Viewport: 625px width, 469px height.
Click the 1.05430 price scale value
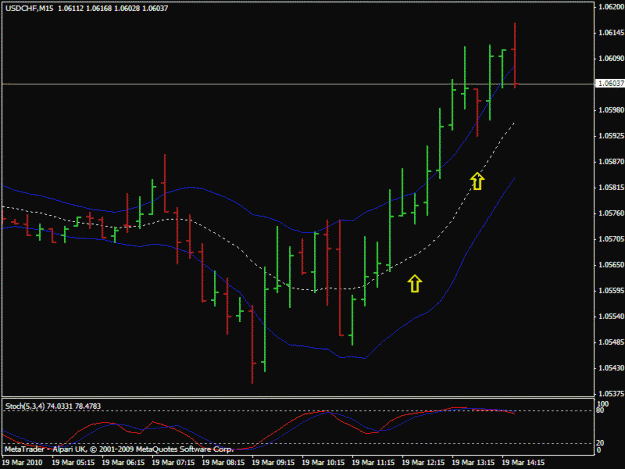tap(611, 368)
